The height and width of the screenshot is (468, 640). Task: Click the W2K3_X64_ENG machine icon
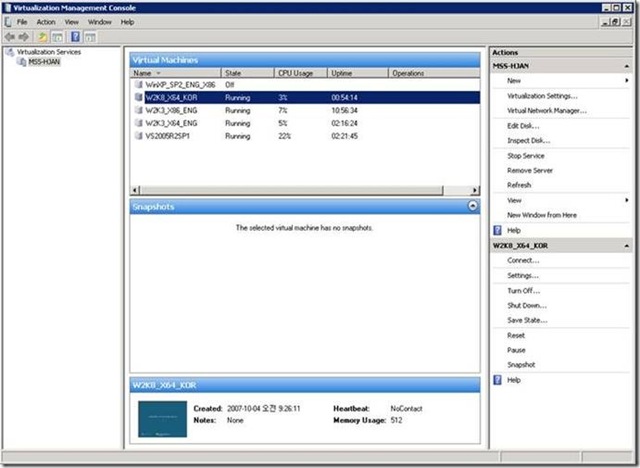click(138, 123)
